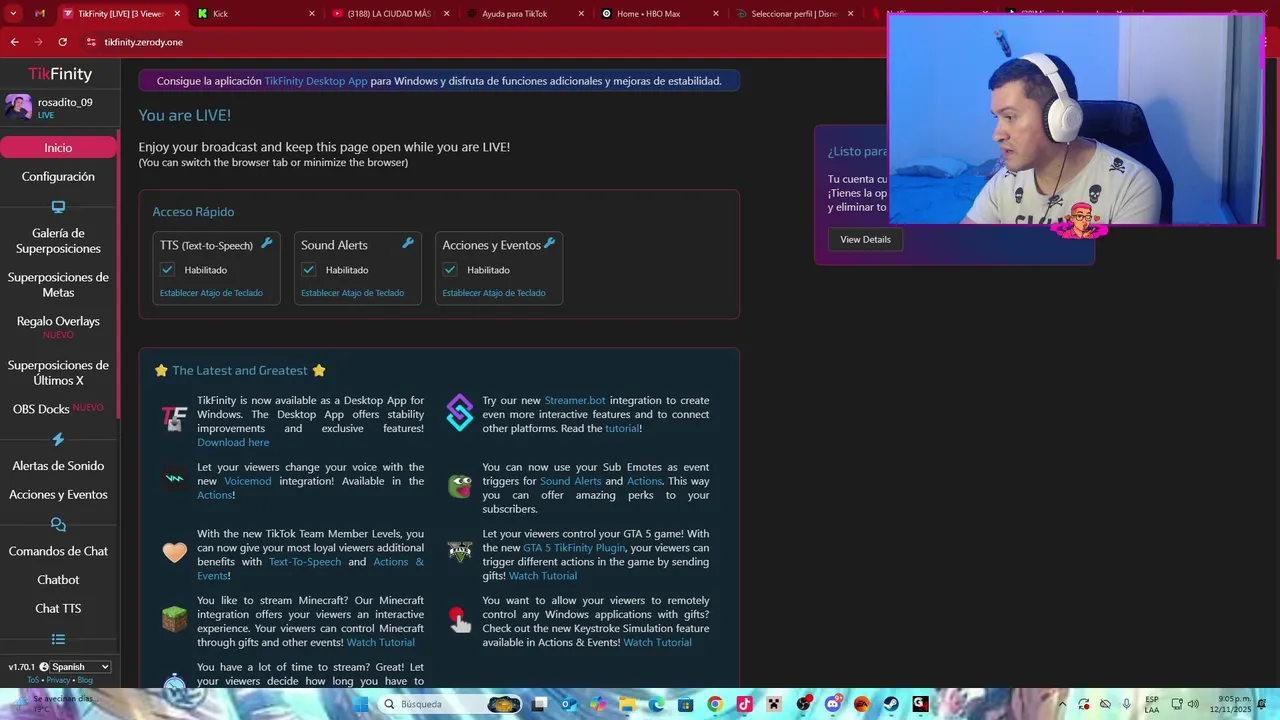Click the Text-To-Speech link
Screen dimensions: 1280x720
305,562
